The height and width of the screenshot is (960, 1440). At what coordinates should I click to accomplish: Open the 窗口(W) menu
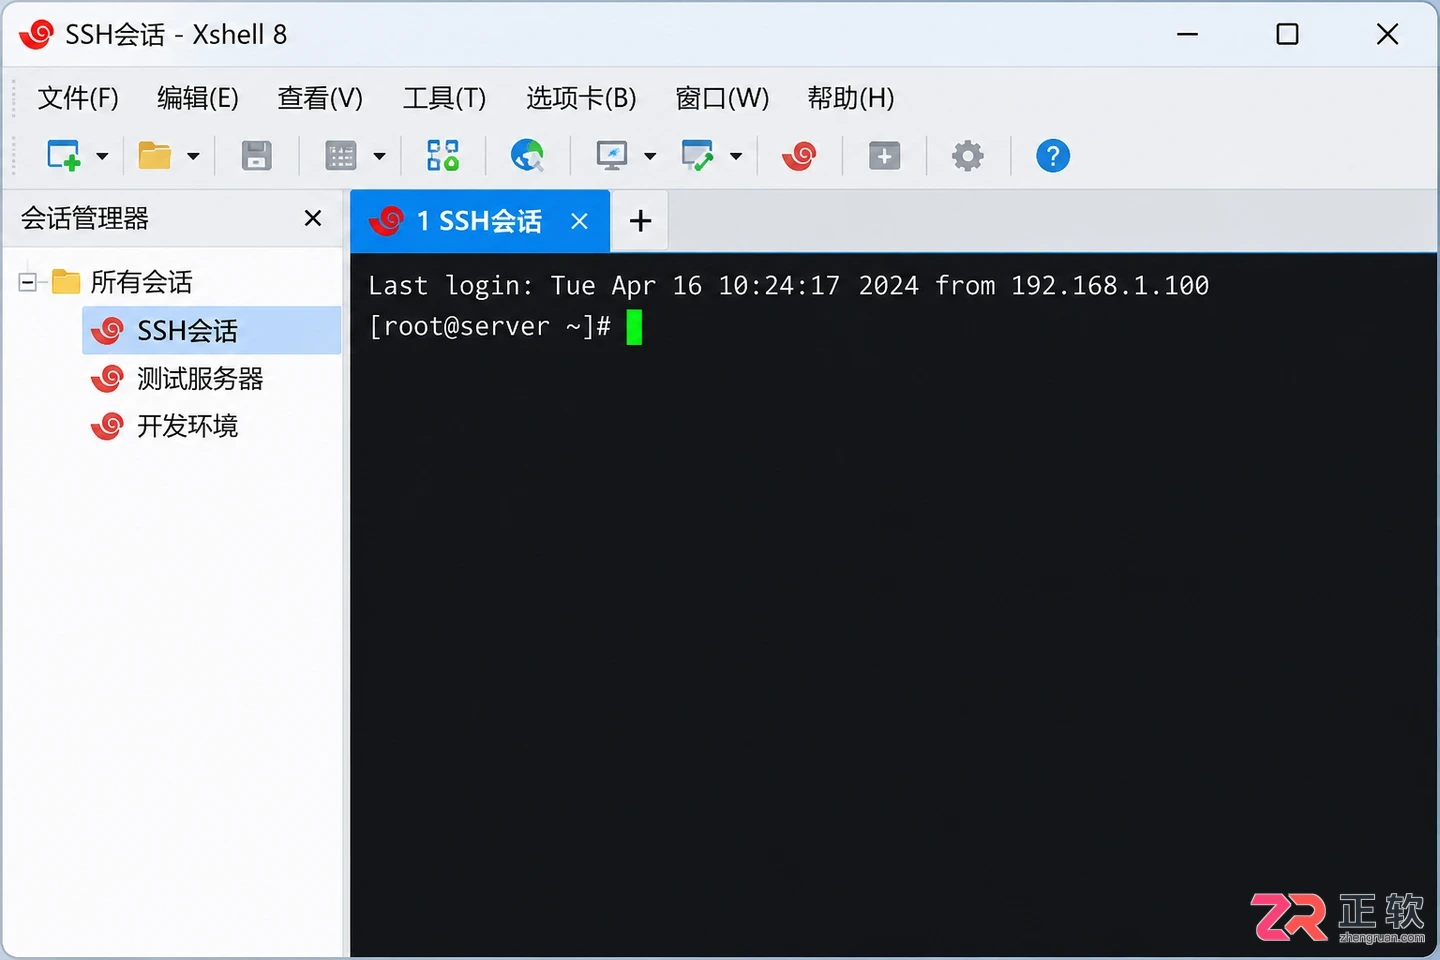tap(722, 98)
